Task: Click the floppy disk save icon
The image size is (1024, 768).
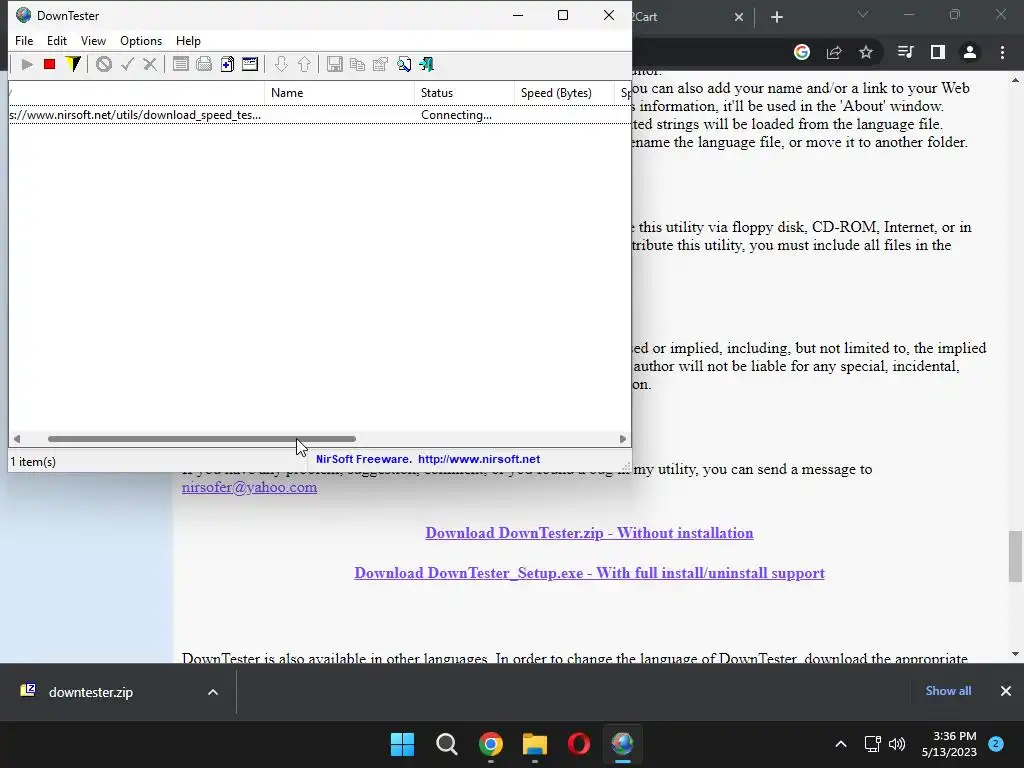Action: point(334,64)
